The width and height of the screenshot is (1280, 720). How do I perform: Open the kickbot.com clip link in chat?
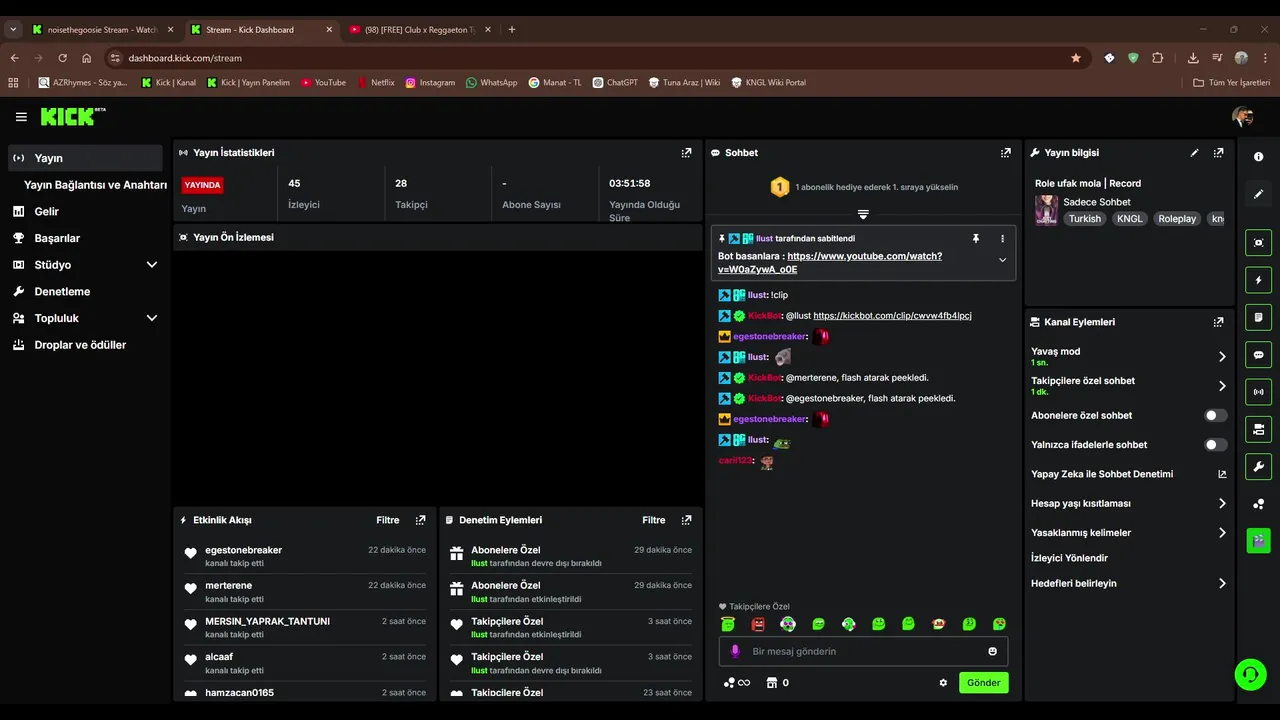(892, 316)
